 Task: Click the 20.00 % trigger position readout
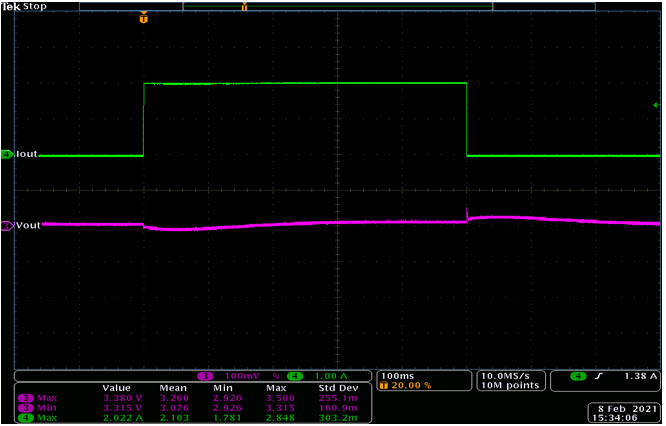pos(406,385)
